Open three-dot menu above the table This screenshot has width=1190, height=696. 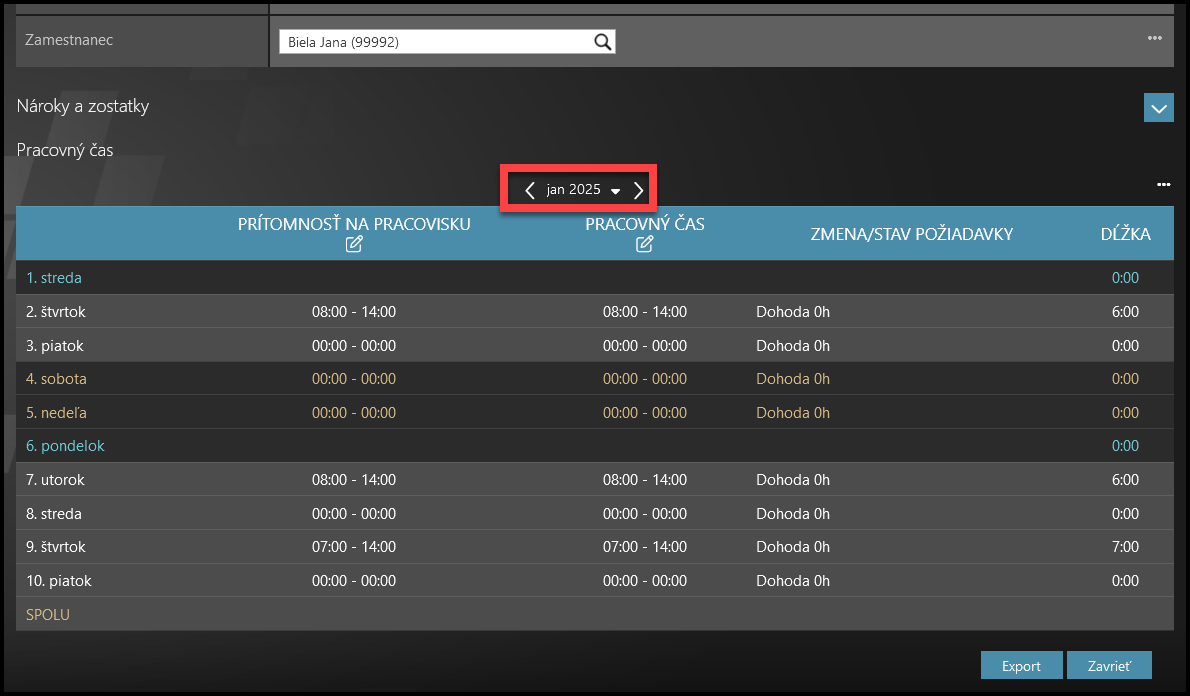click(1163, 185)
